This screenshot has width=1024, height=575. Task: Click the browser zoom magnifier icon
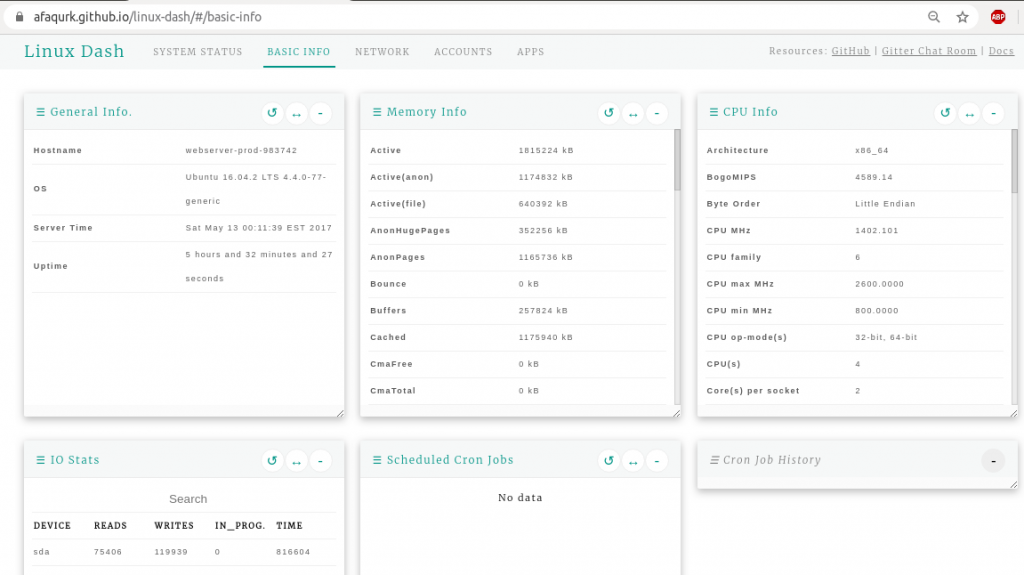point(934,17)
